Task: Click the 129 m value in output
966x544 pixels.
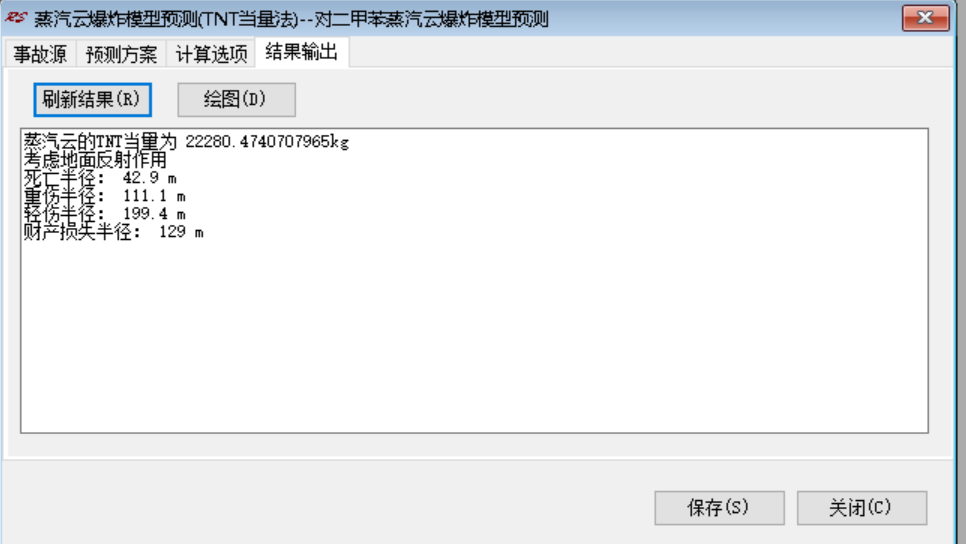Action: 181,232
